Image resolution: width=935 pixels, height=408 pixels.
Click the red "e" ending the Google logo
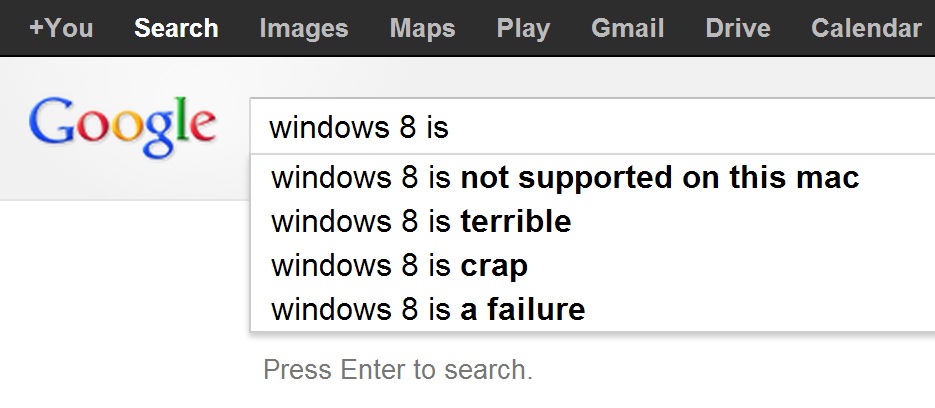pyautogui.click(x=201, y=127)
